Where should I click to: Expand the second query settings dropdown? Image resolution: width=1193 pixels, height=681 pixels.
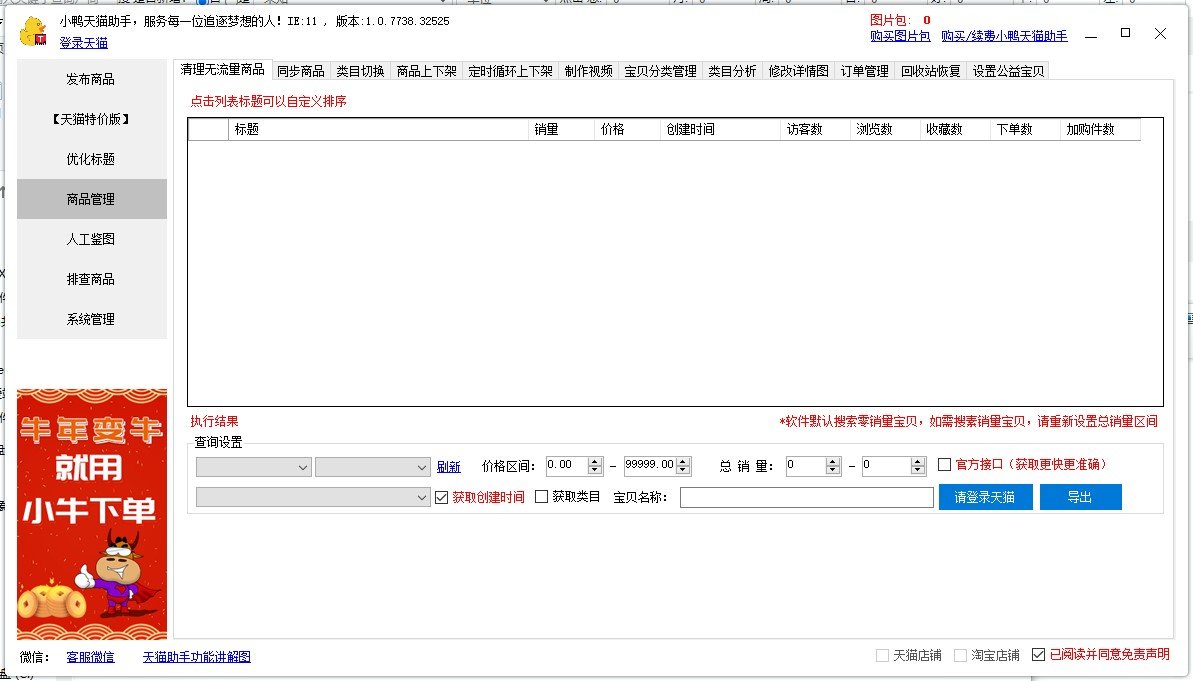click(372, 467)
